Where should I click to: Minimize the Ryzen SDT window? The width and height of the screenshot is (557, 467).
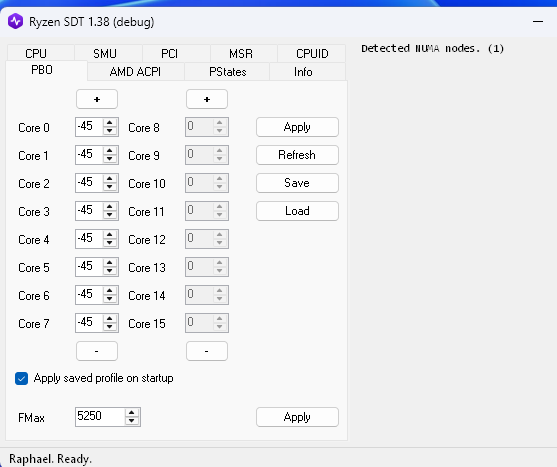click(538, 22)
